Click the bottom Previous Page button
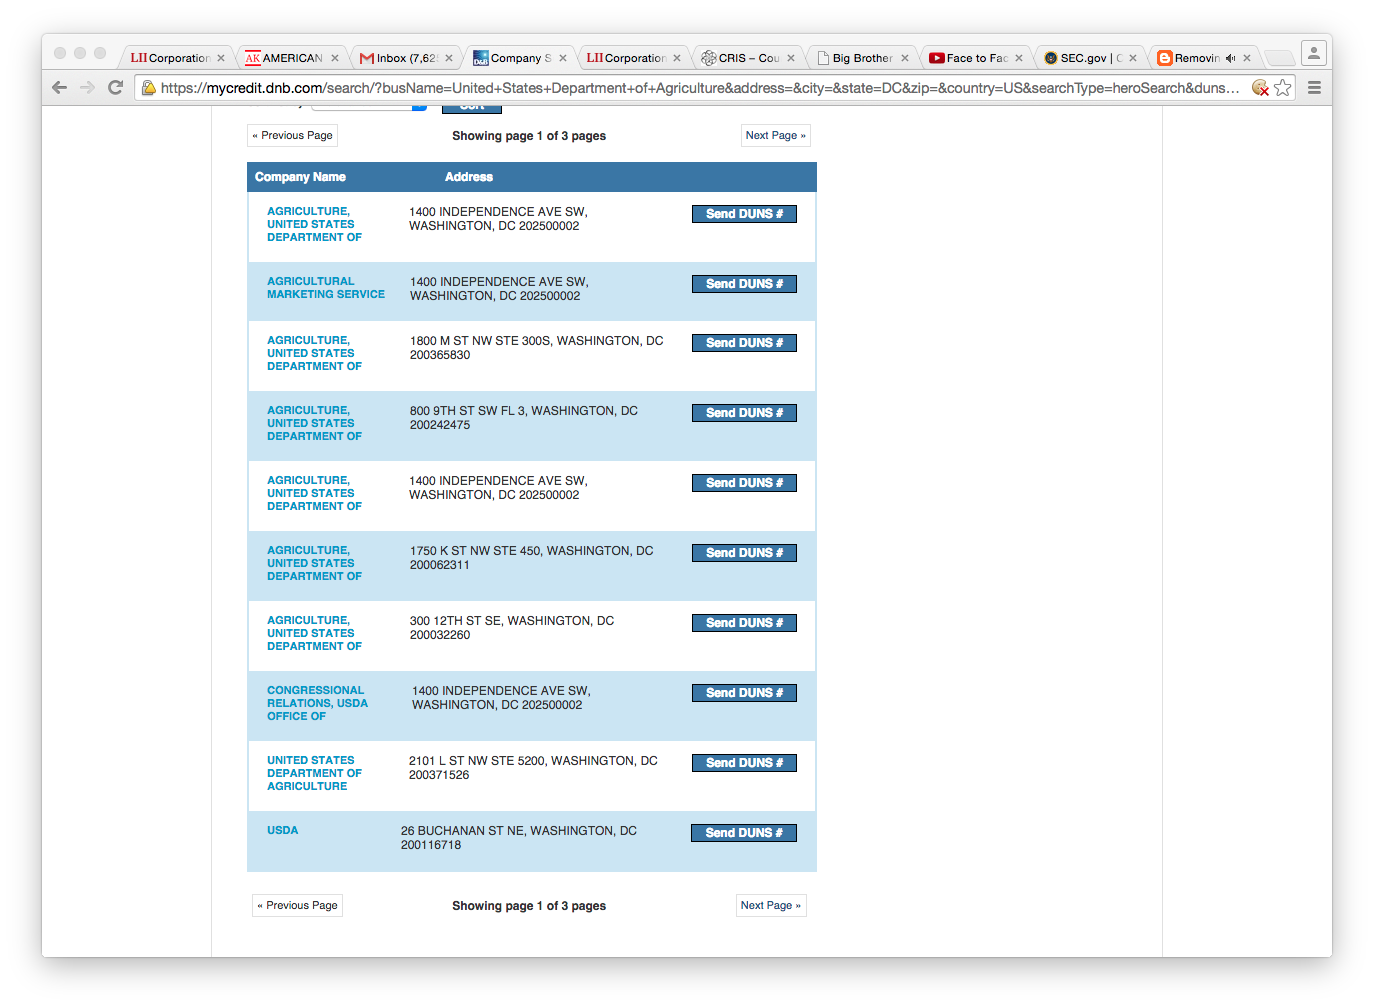This screenshot has width=1374, height=1007. pyautogui.click(x=297, y=906)
